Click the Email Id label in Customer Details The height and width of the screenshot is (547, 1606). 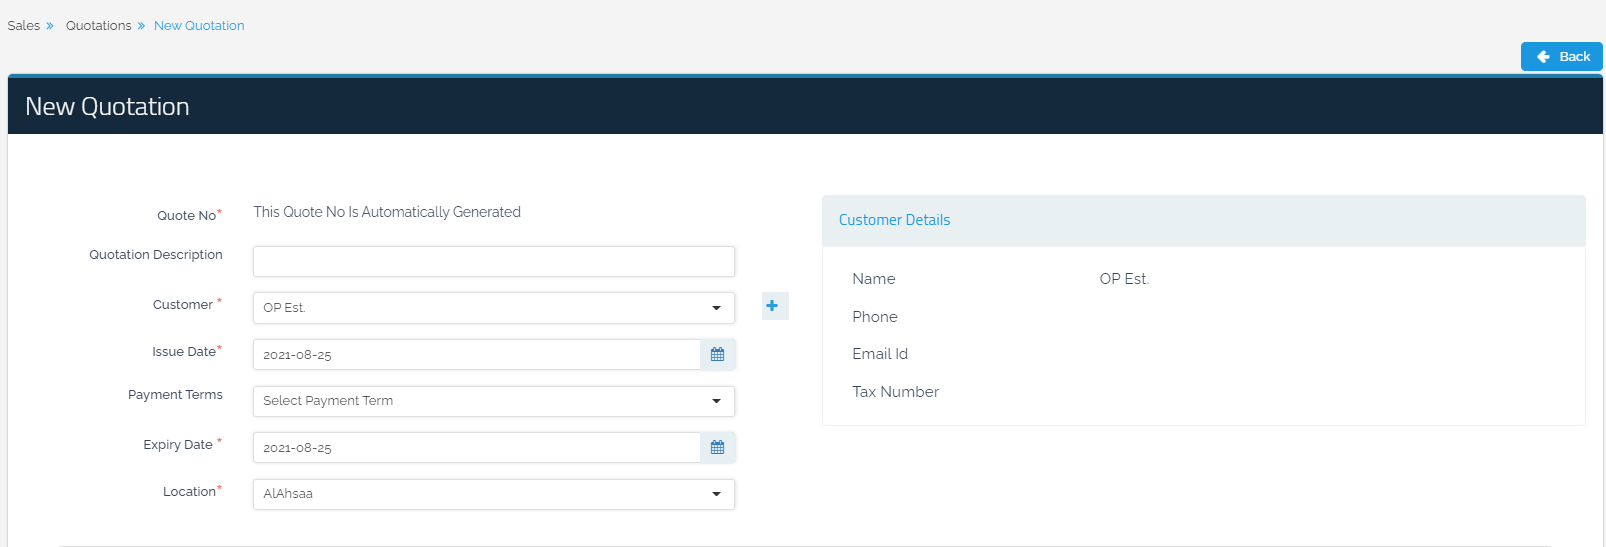879,354
